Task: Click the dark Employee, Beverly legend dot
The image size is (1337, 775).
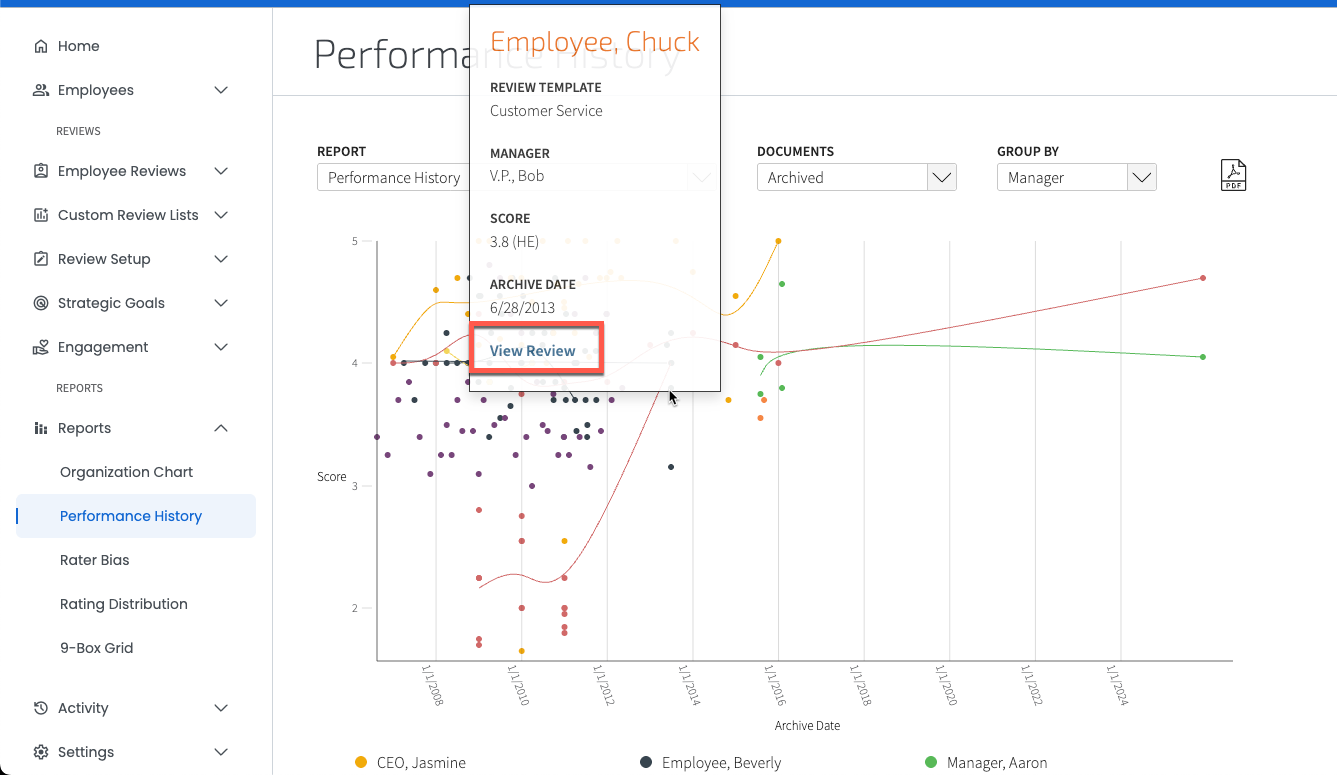Action: (x=646, y=763)
